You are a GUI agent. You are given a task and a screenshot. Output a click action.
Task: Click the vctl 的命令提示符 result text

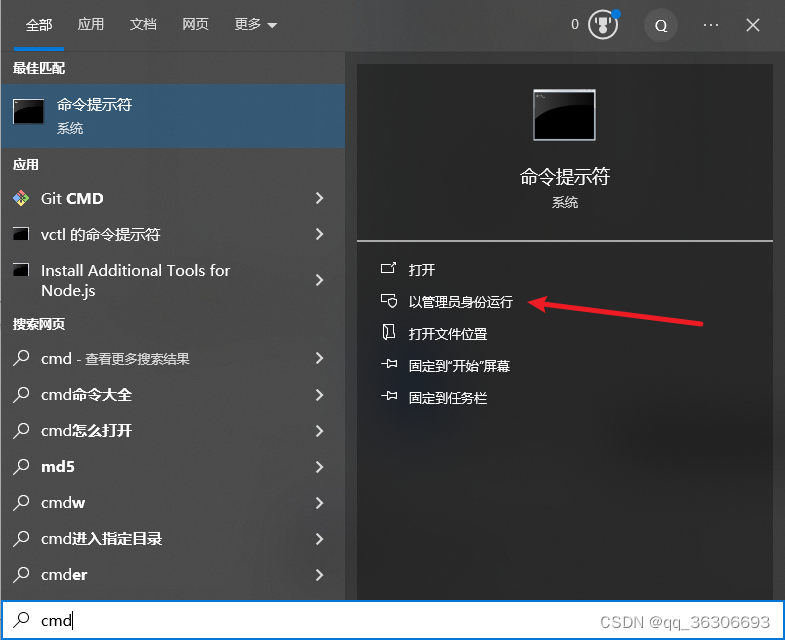pyautogui.click(x=101, y=234)
